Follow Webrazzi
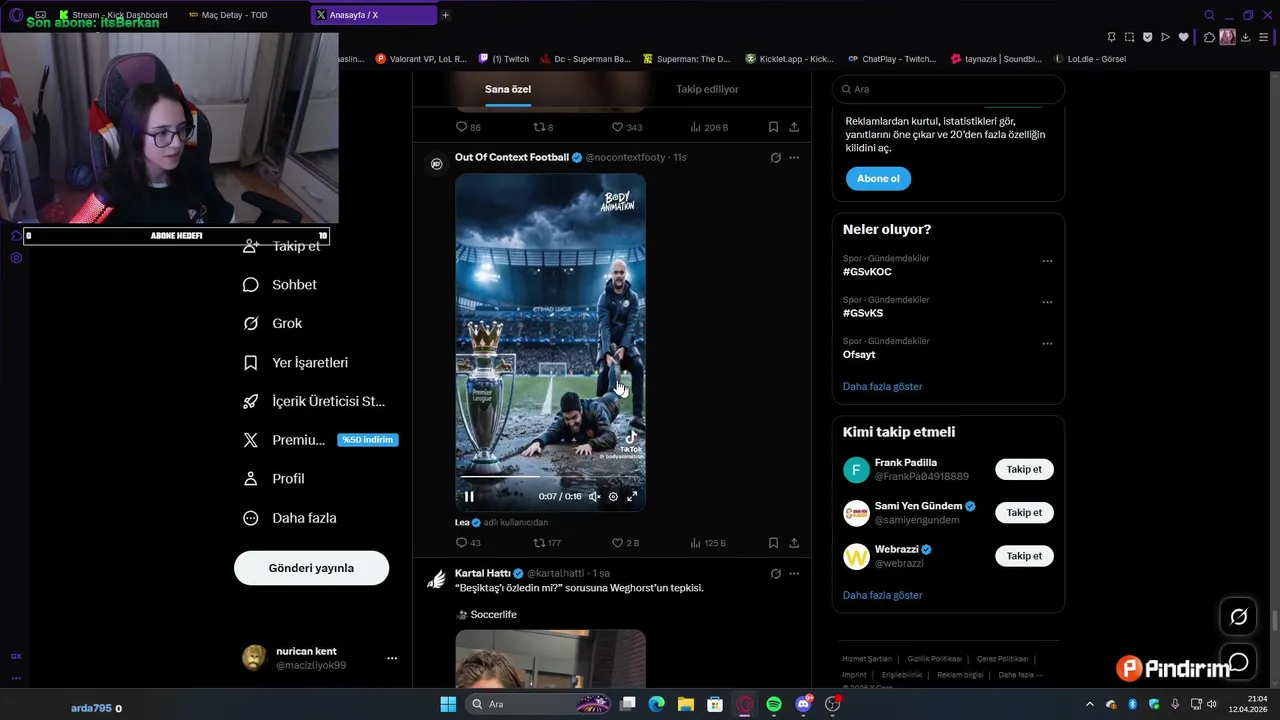Image resolution: width=1280 pixels, height=720 pixels. coord(1024,556)
